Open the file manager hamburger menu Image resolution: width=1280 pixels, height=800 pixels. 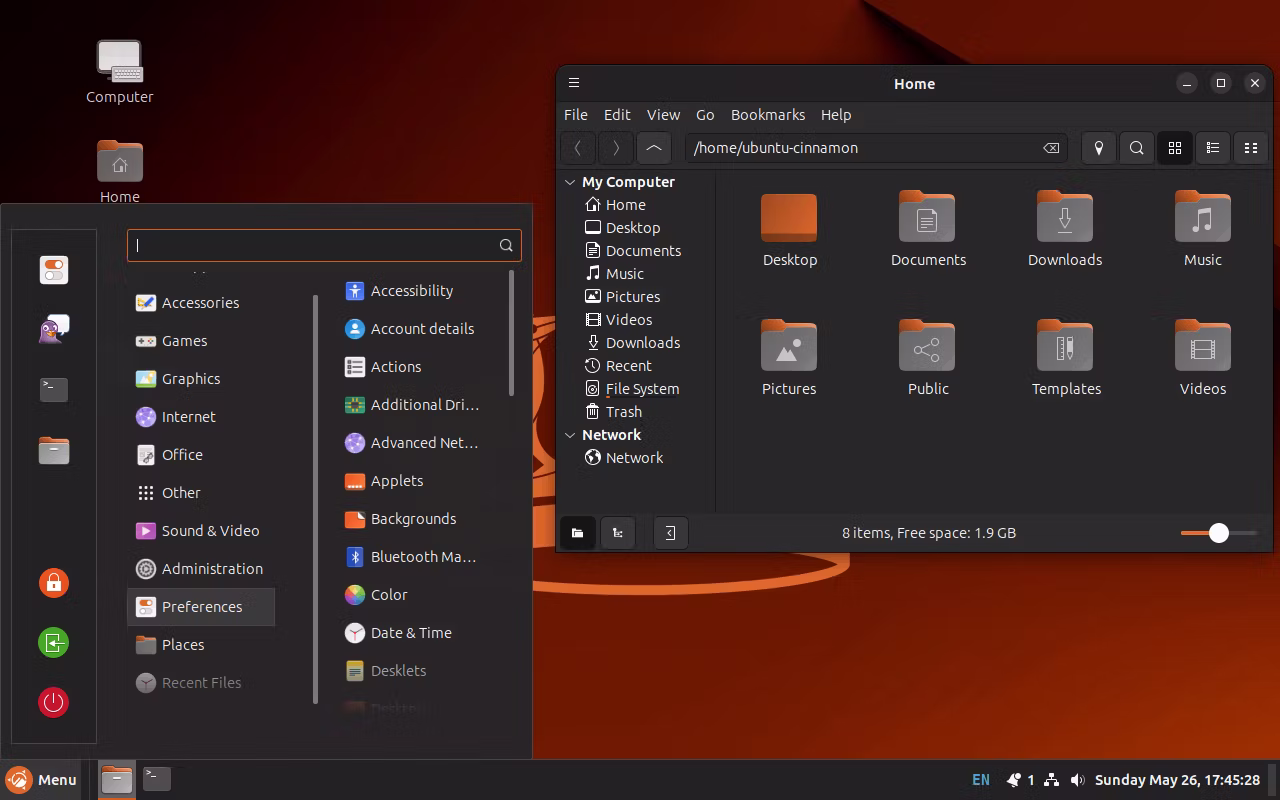(x=574, y=83)
